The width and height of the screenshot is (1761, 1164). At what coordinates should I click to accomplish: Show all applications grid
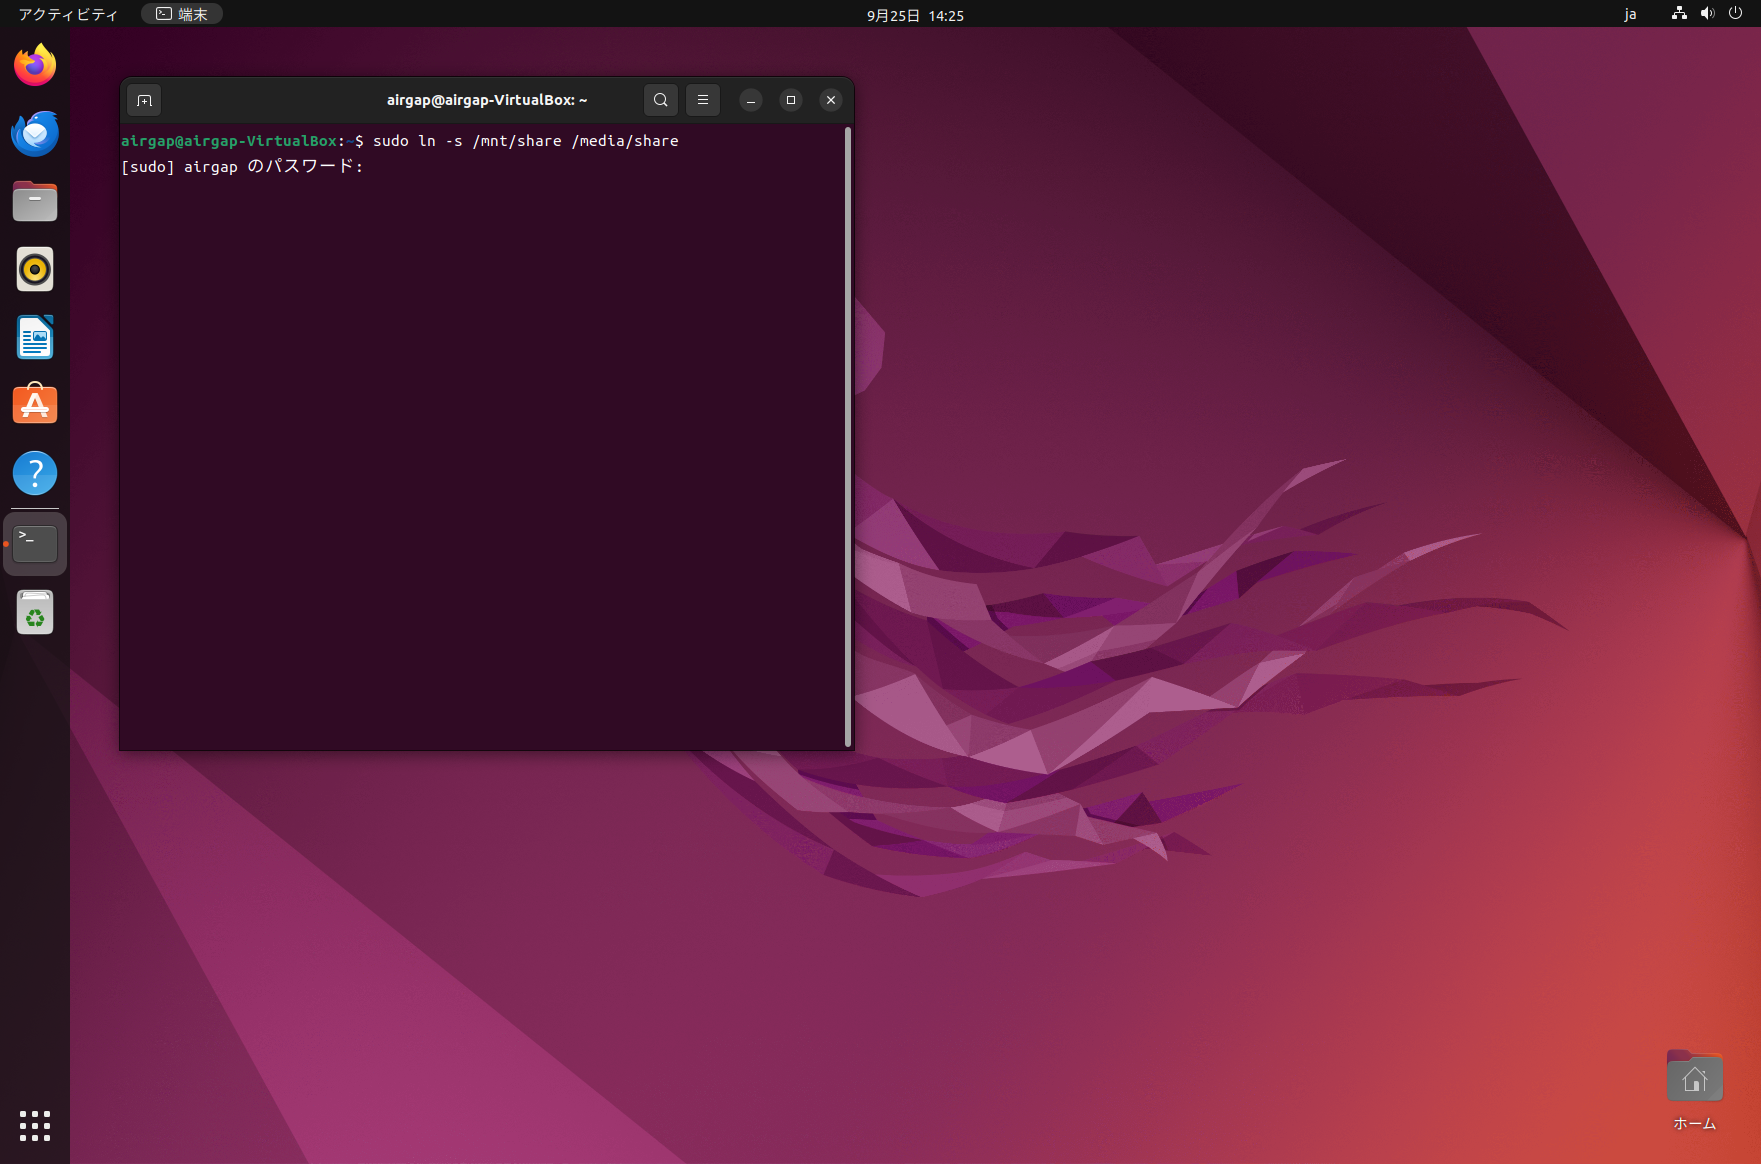pos(35,1125)
